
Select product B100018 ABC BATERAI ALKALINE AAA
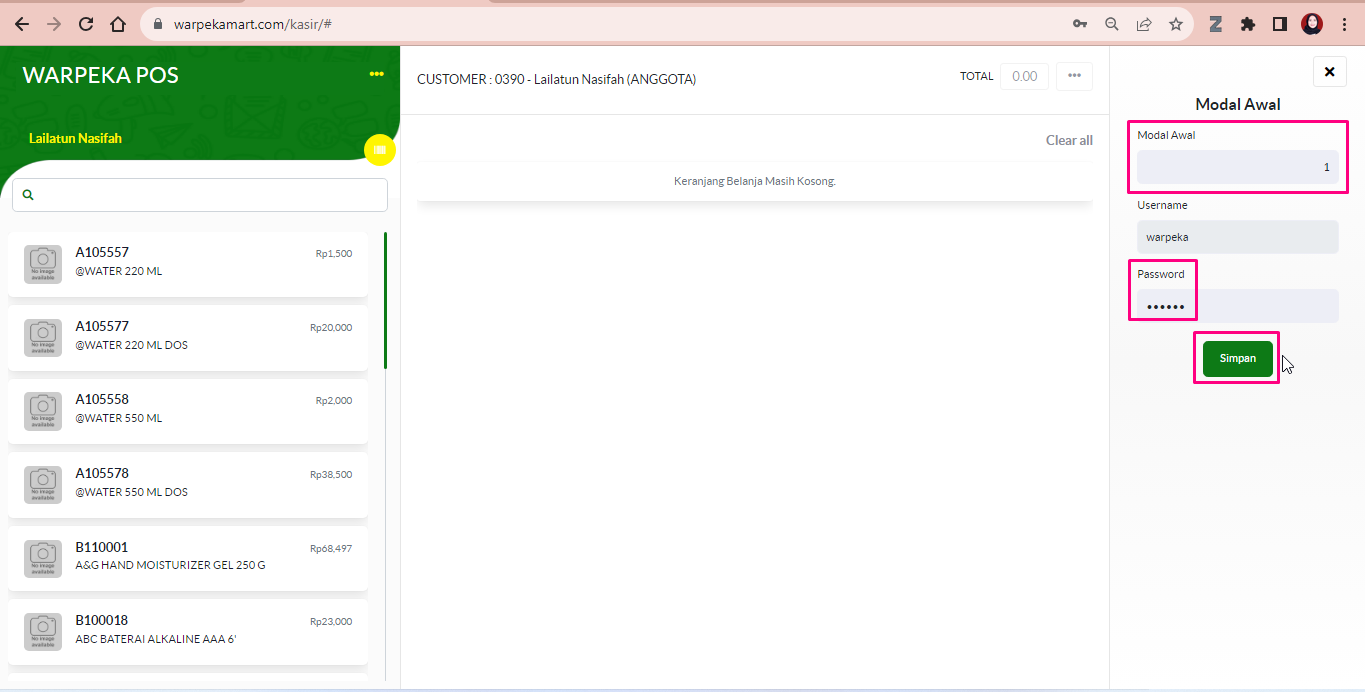(188, 632)
